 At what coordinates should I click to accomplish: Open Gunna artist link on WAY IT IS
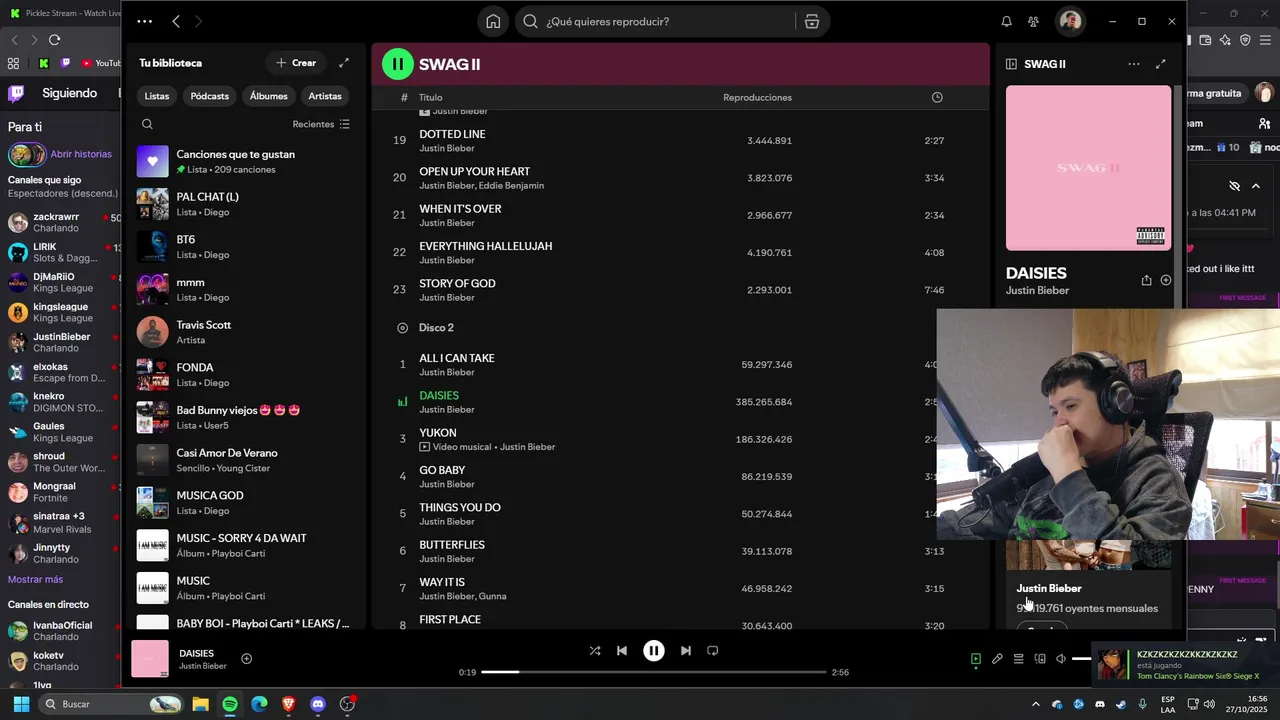tap(493, 596)
